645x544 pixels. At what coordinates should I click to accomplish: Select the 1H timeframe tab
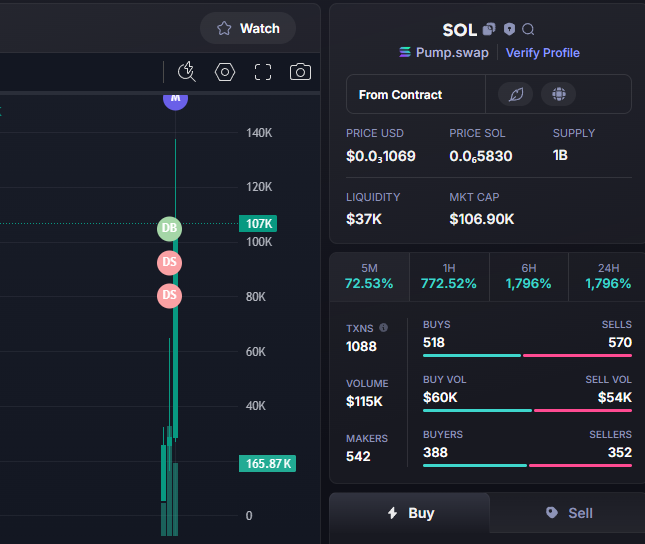tap(449, 277)
